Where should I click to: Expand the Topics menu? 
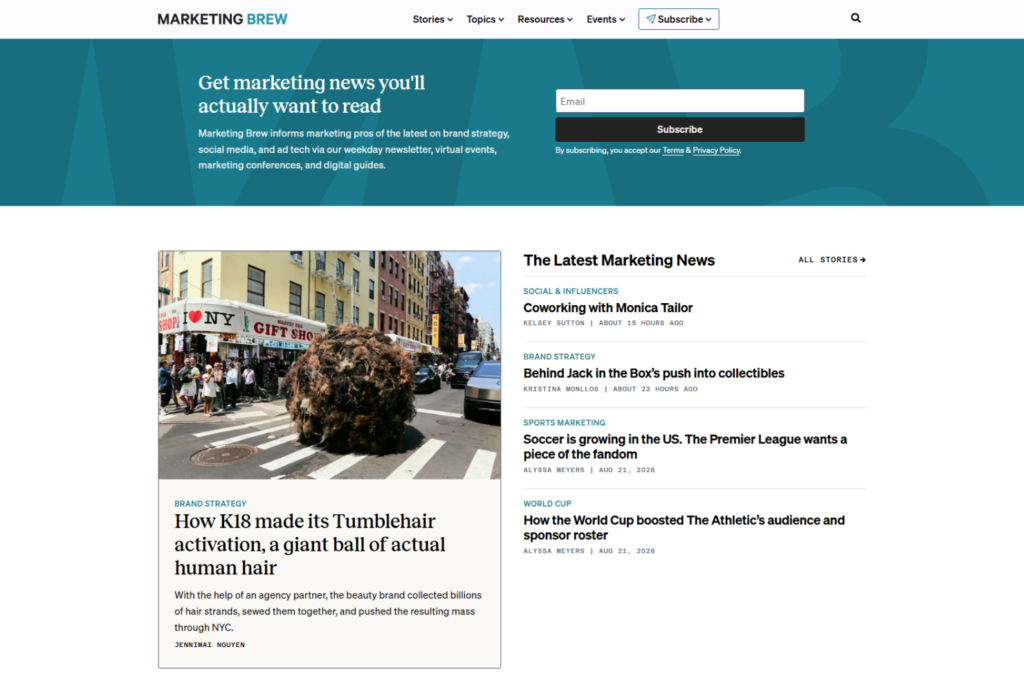click(485, 19)
